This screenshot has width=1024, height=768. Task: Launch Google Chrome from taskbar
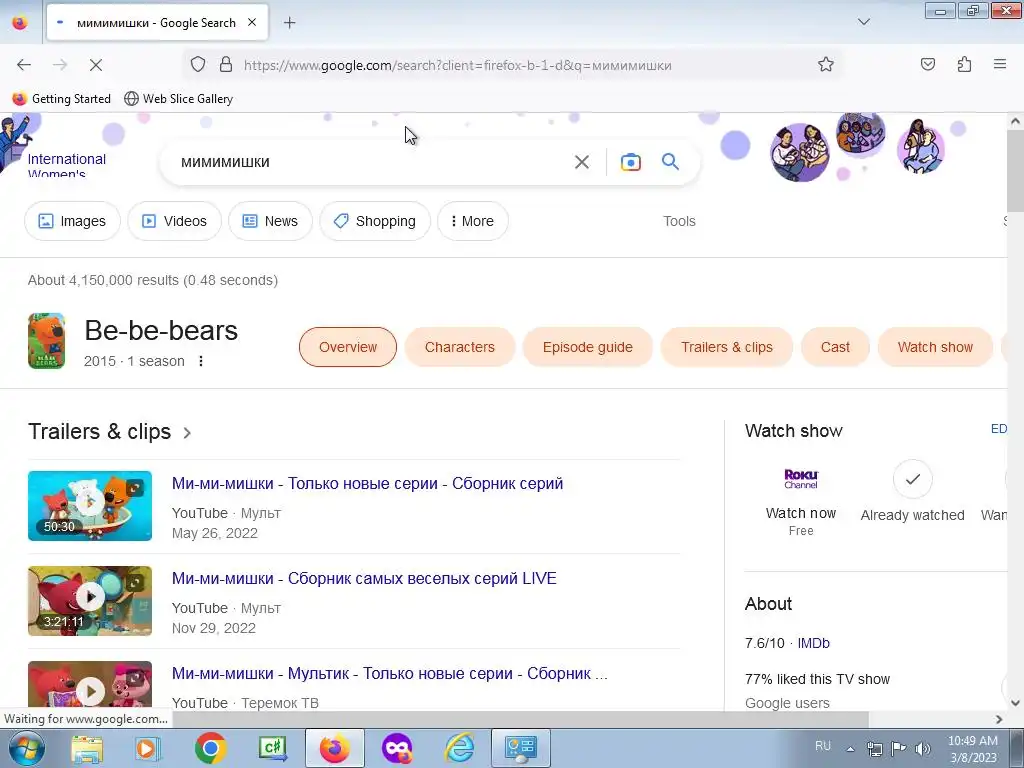click(210, 748)
